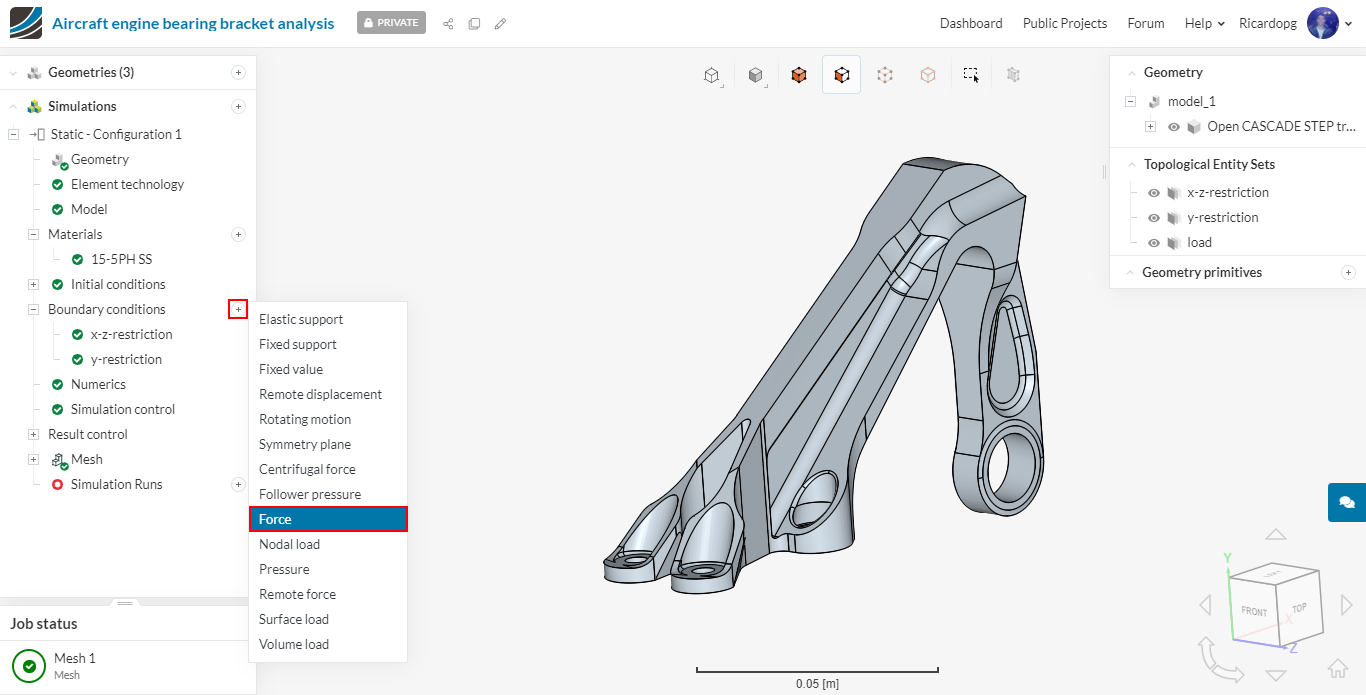The width and height of the screenshot is (1366, 695).
Task: Collapse the Static - Configuration 1 tree node
Action: [14, 135]
